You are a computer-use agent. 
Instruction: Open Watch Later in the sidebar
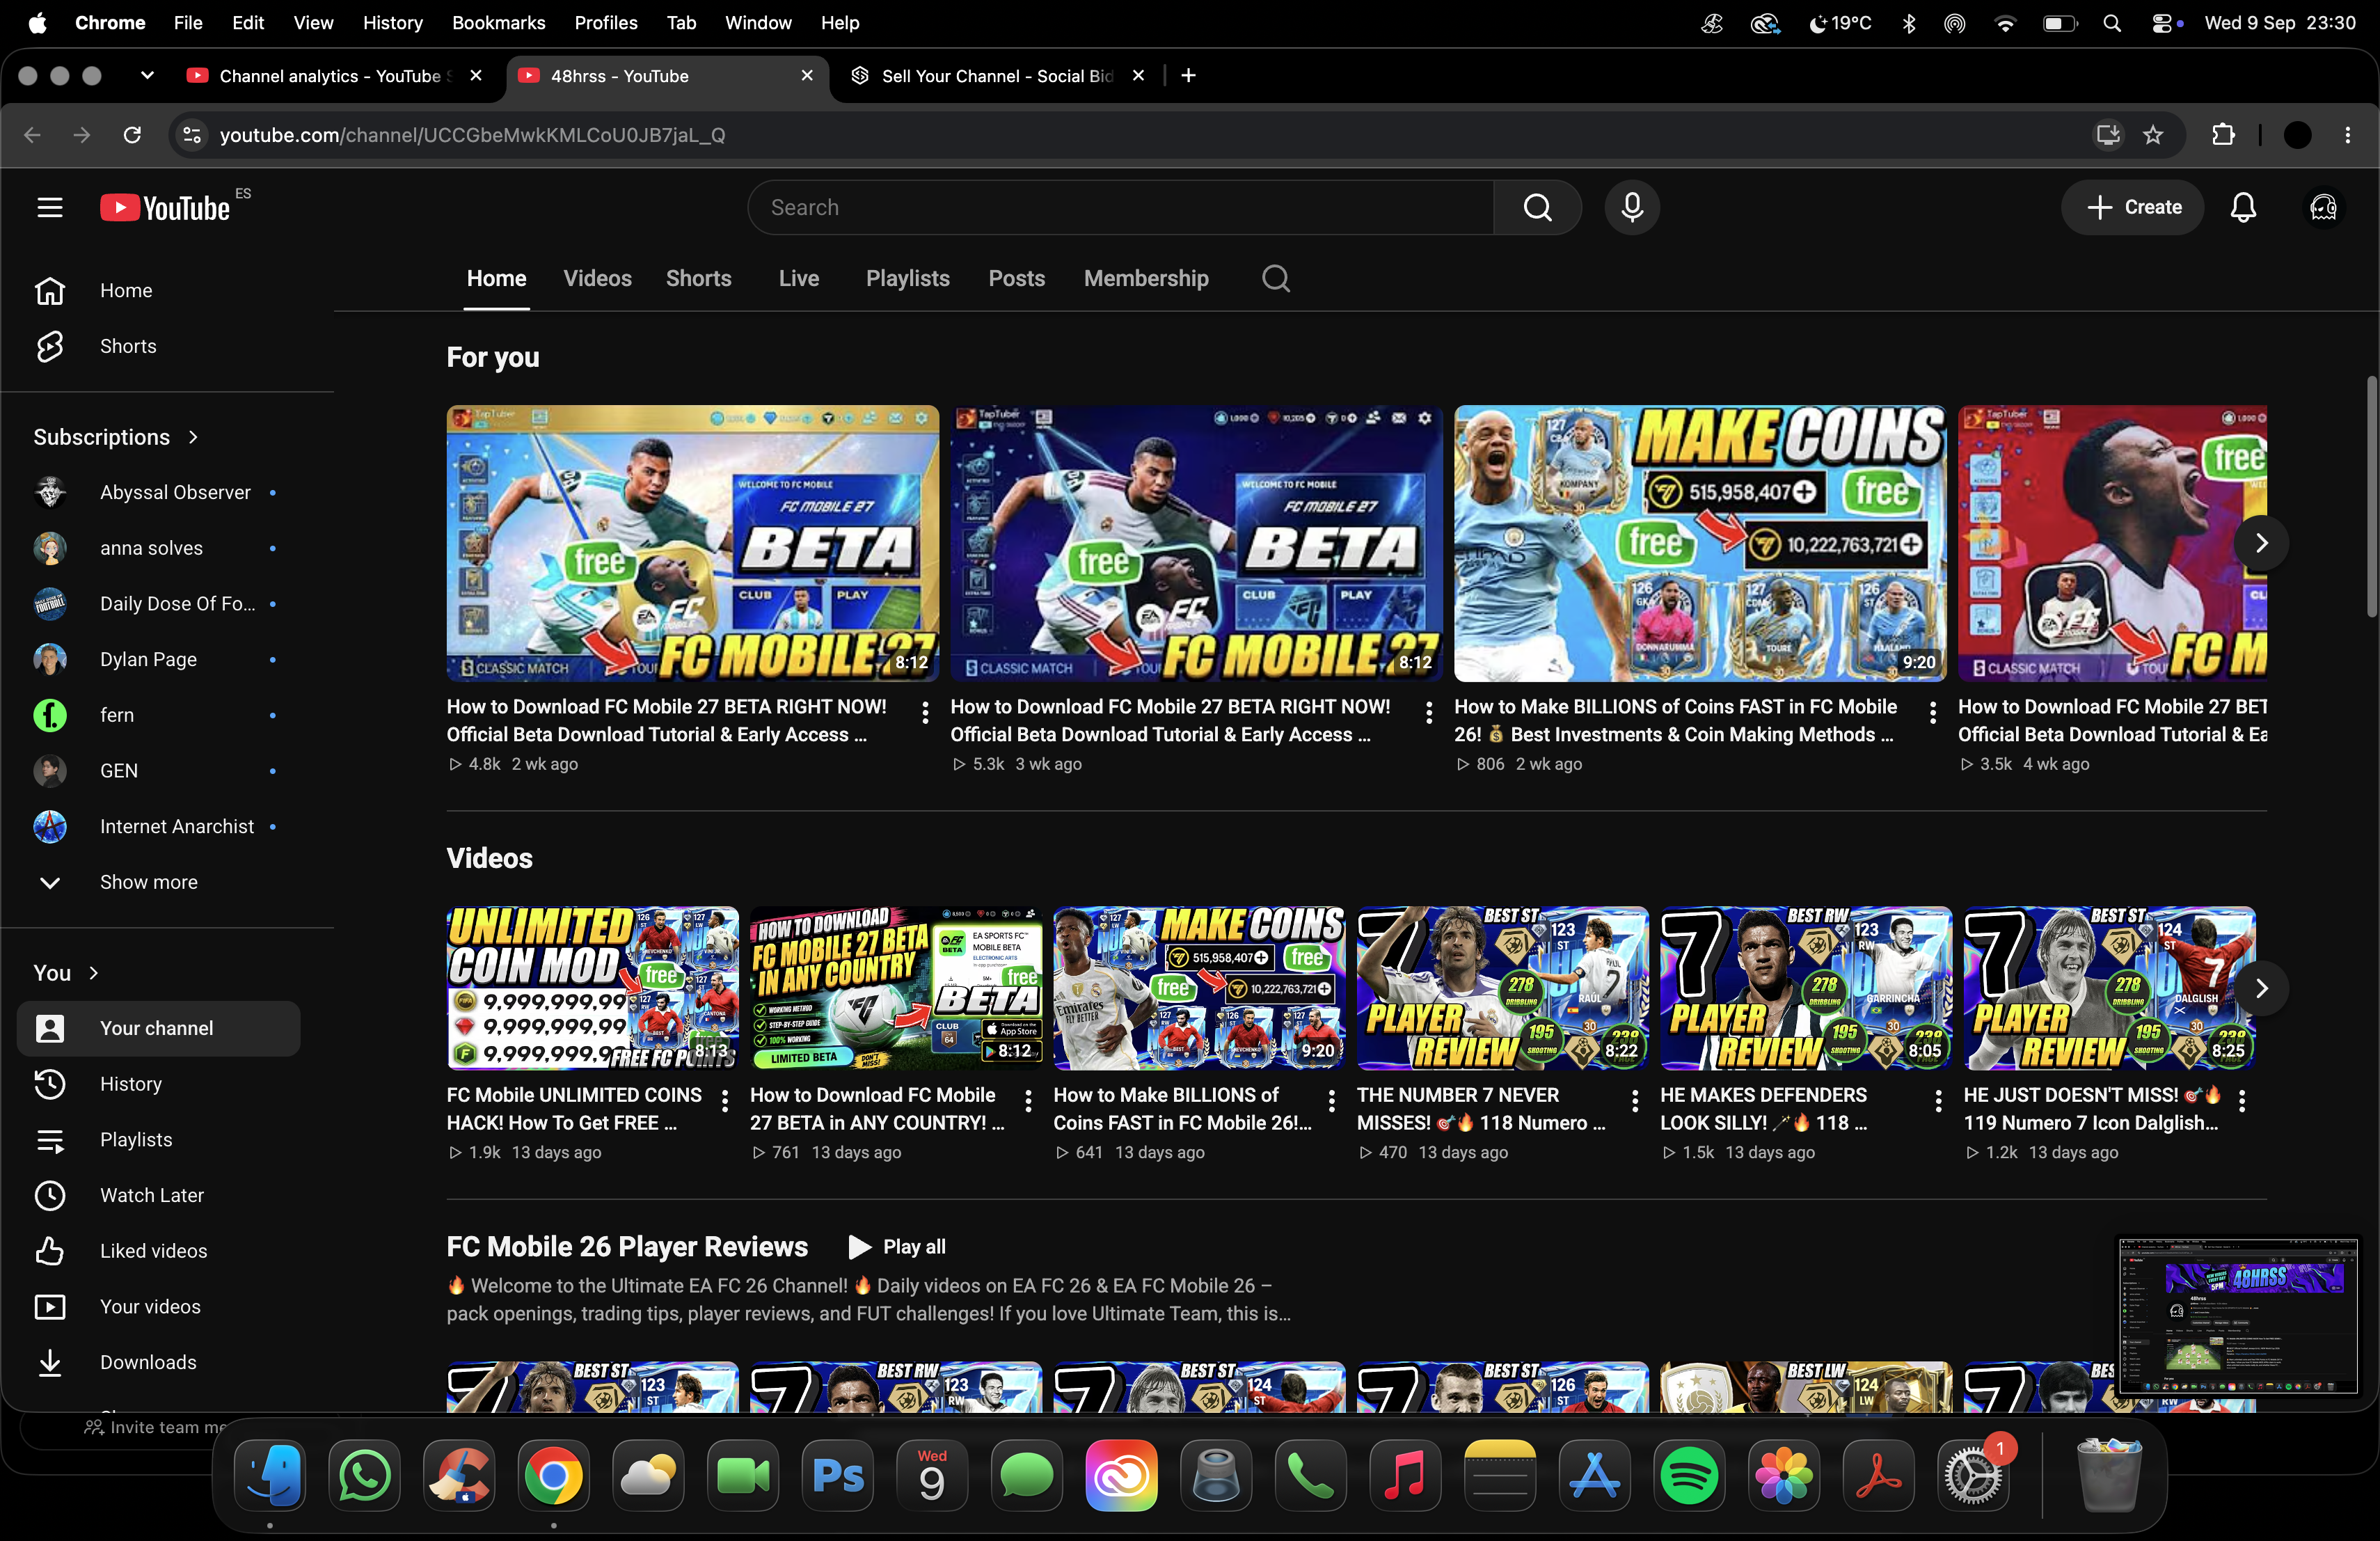pos(151,1195)
